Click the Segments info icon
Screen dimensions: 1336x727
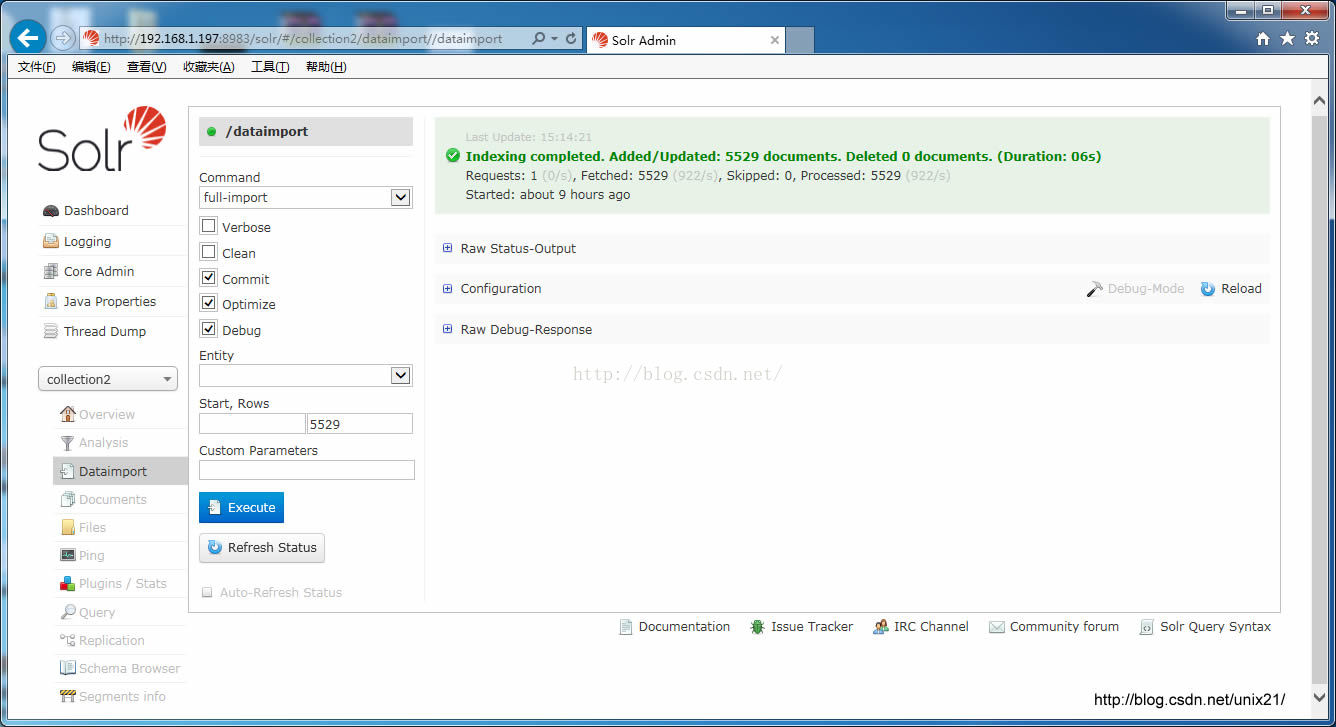[67, 696]
